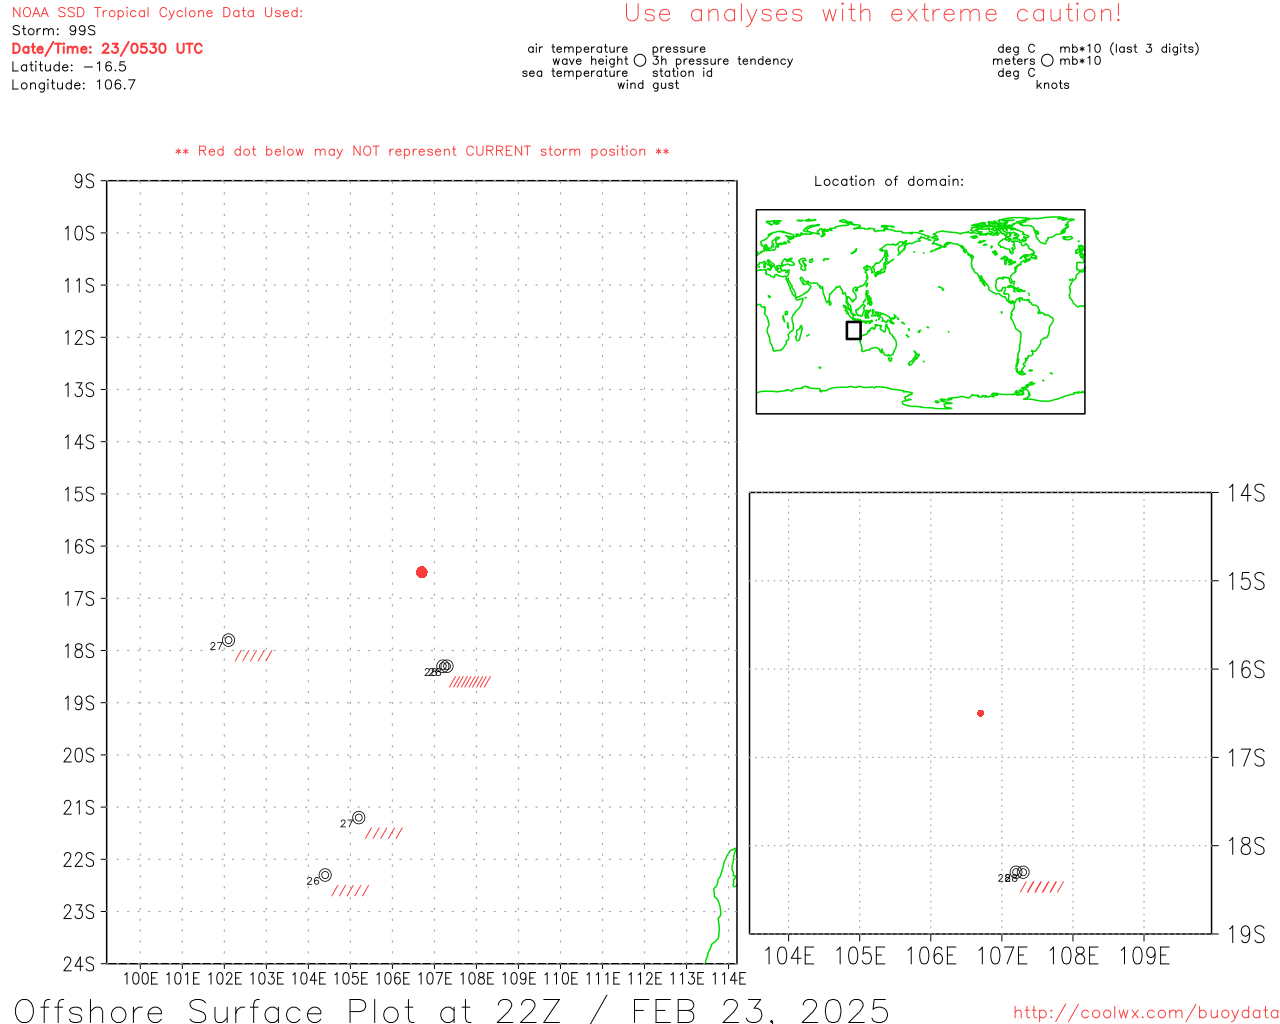Click the world locator map thumbnail
Image resolution: width=1280 pixels, height=1024 pixels.
[x=920, y=312]
